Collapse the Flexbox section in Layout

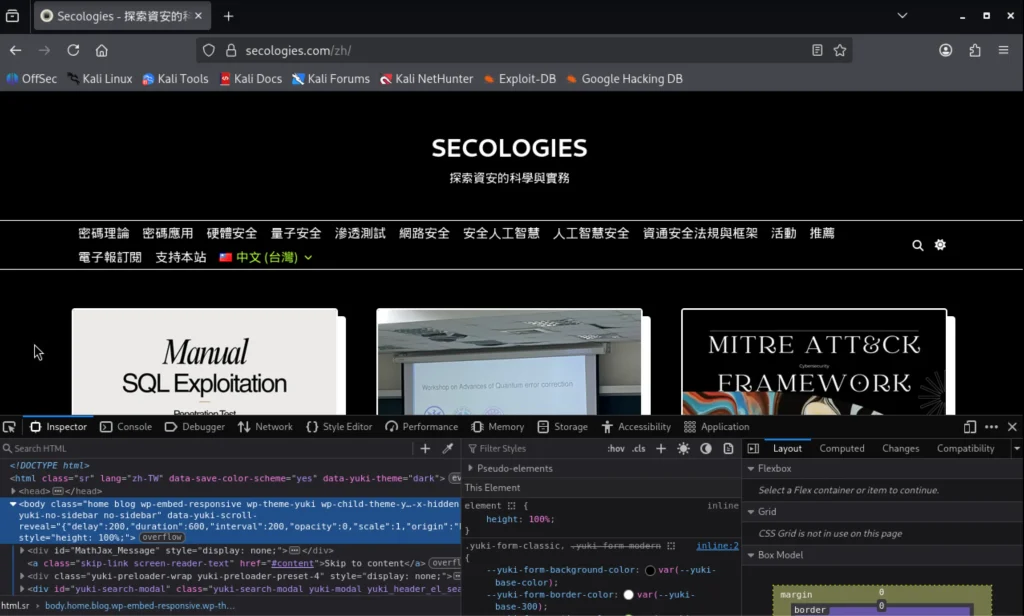coord(774,468)
